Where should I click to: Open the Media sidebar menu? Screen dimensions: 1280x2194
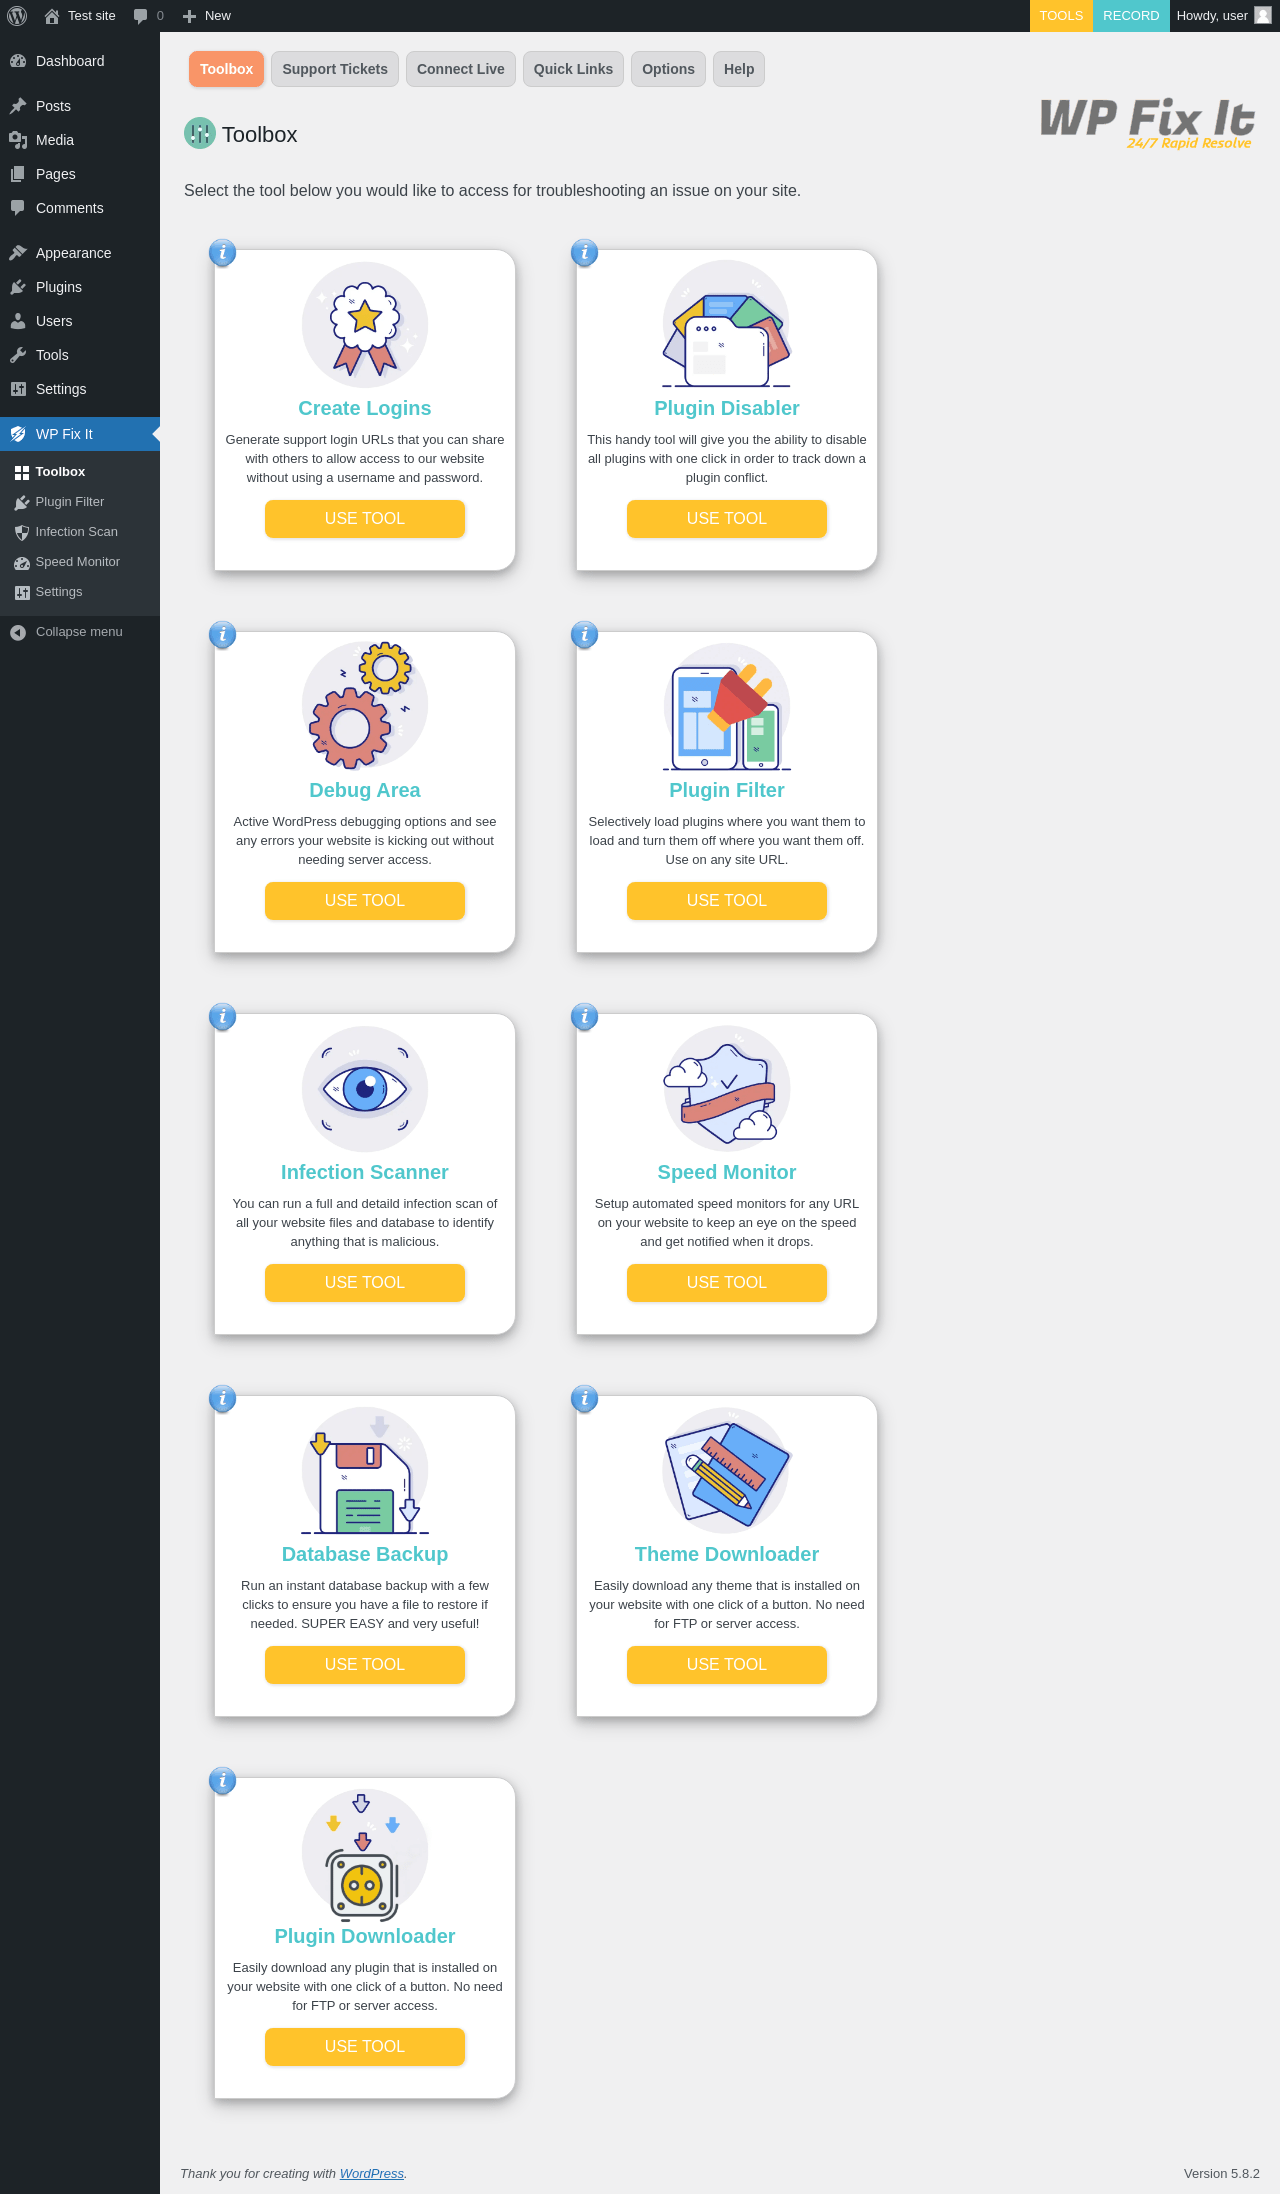pos(80,140)
